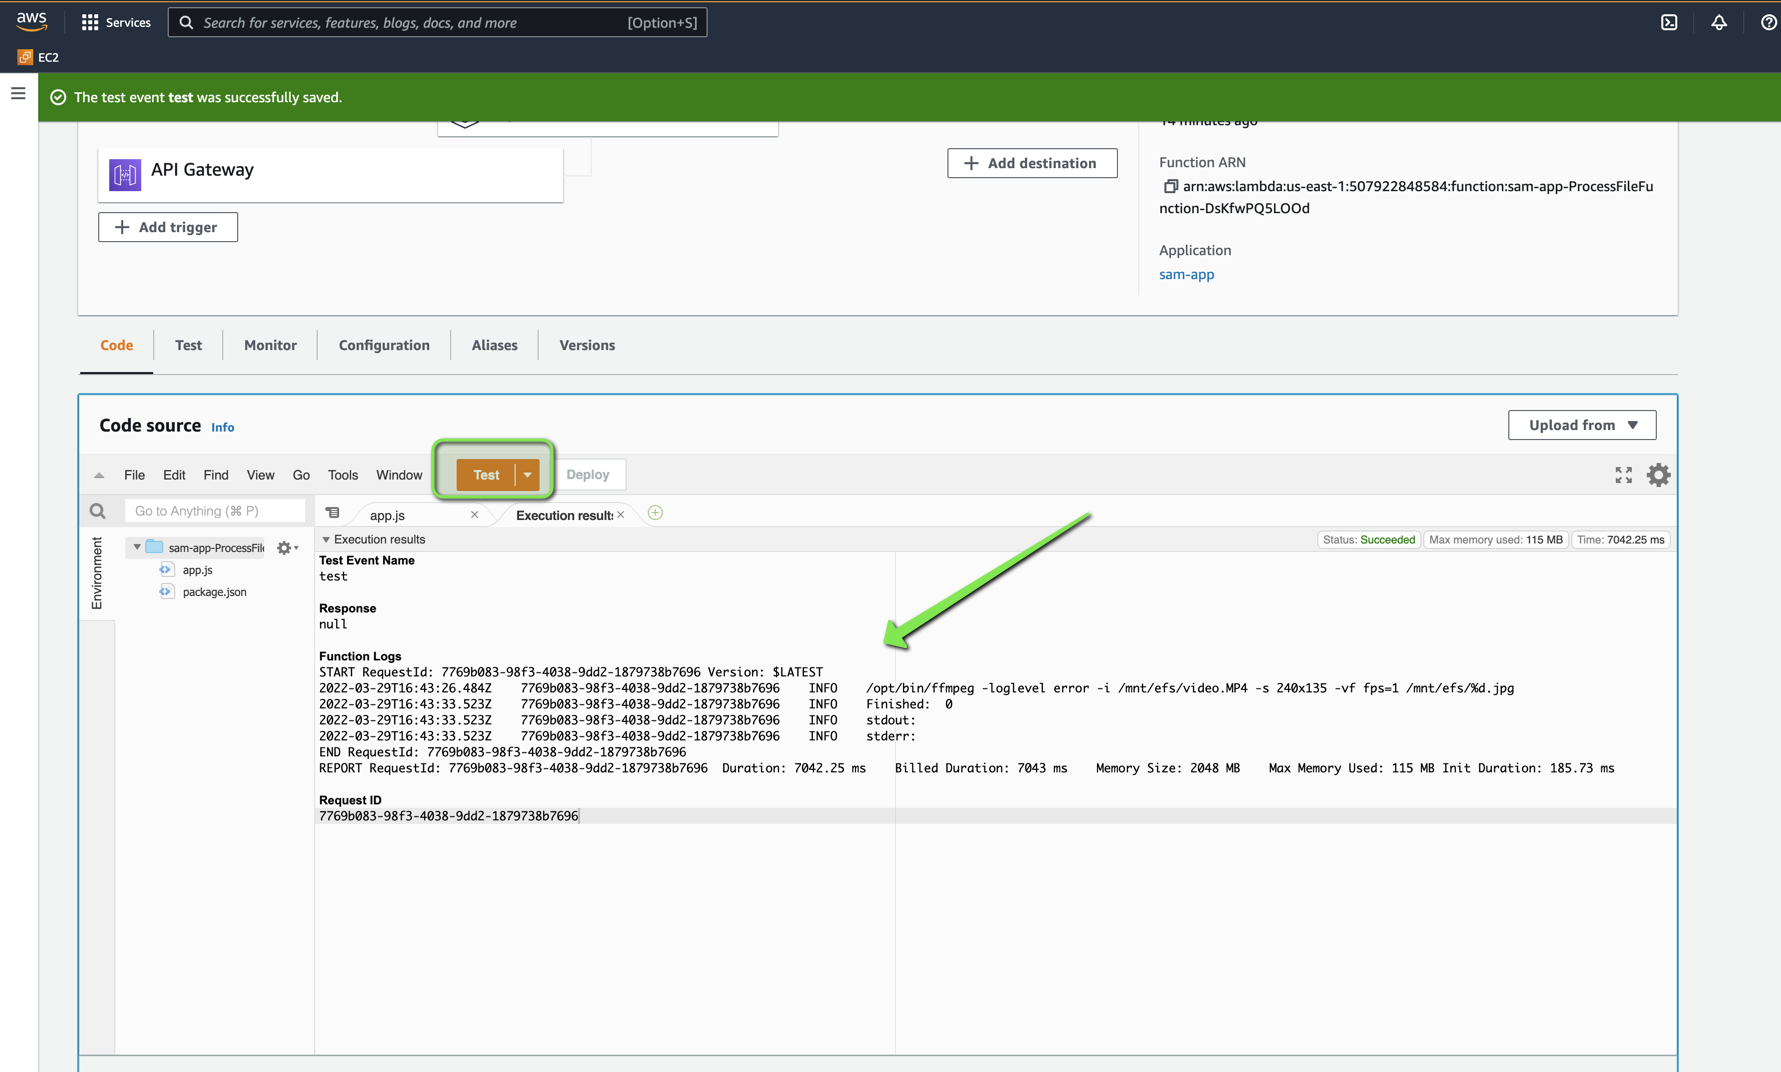The width and height of the screenshot is (1781, 1072).
Task: Copy the Function ARN with copy icon
Action: coord(1170,186)
